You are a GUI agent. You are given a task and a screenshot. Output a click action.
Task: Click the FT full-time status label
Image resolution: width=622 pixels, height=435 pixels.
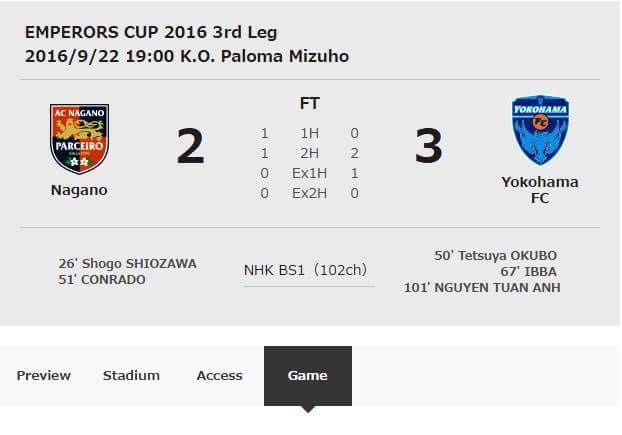pyautogui.click(x=309, y=103)
